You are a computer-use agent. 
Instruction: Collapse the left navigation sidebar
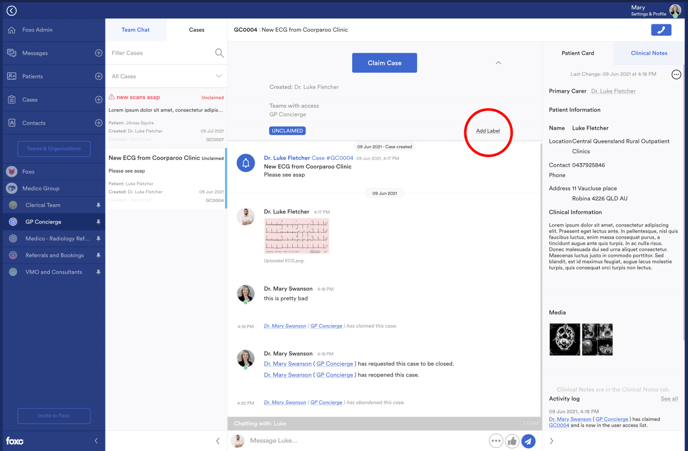click(x=96, y=441)
